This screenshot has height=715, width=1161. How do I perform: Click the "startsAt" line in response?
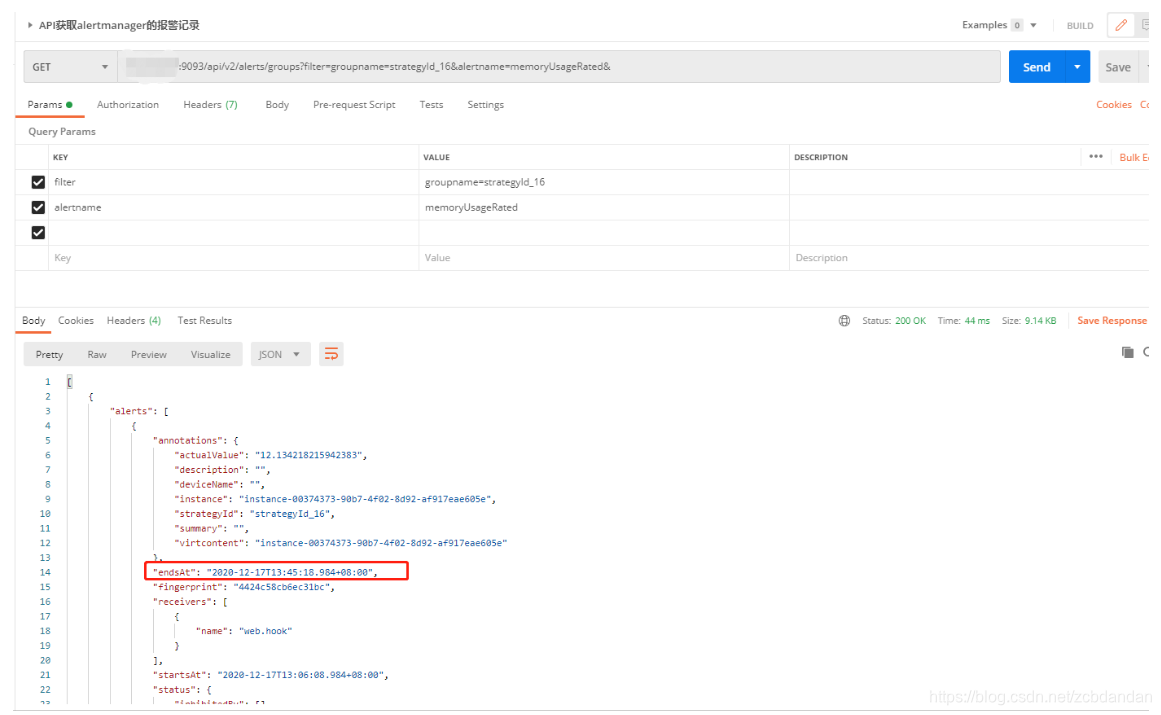(x=270, y=675)
